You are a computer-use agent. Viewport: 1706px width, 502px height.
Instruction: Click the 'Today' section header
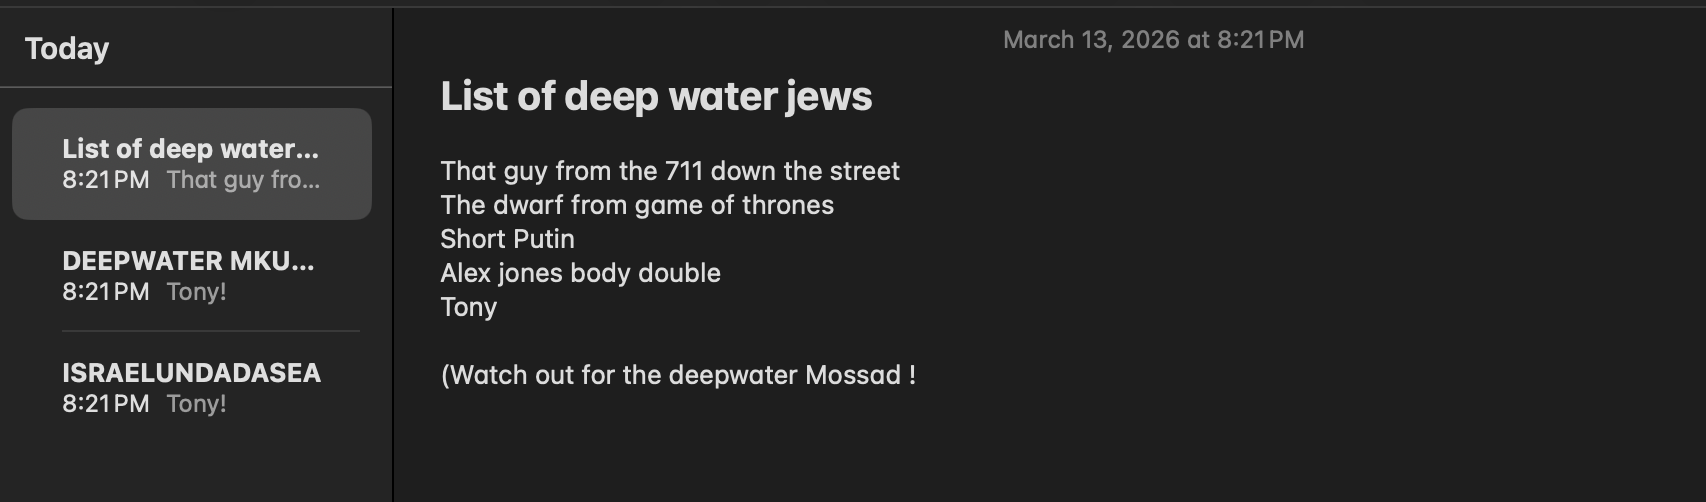click(67, 48)
